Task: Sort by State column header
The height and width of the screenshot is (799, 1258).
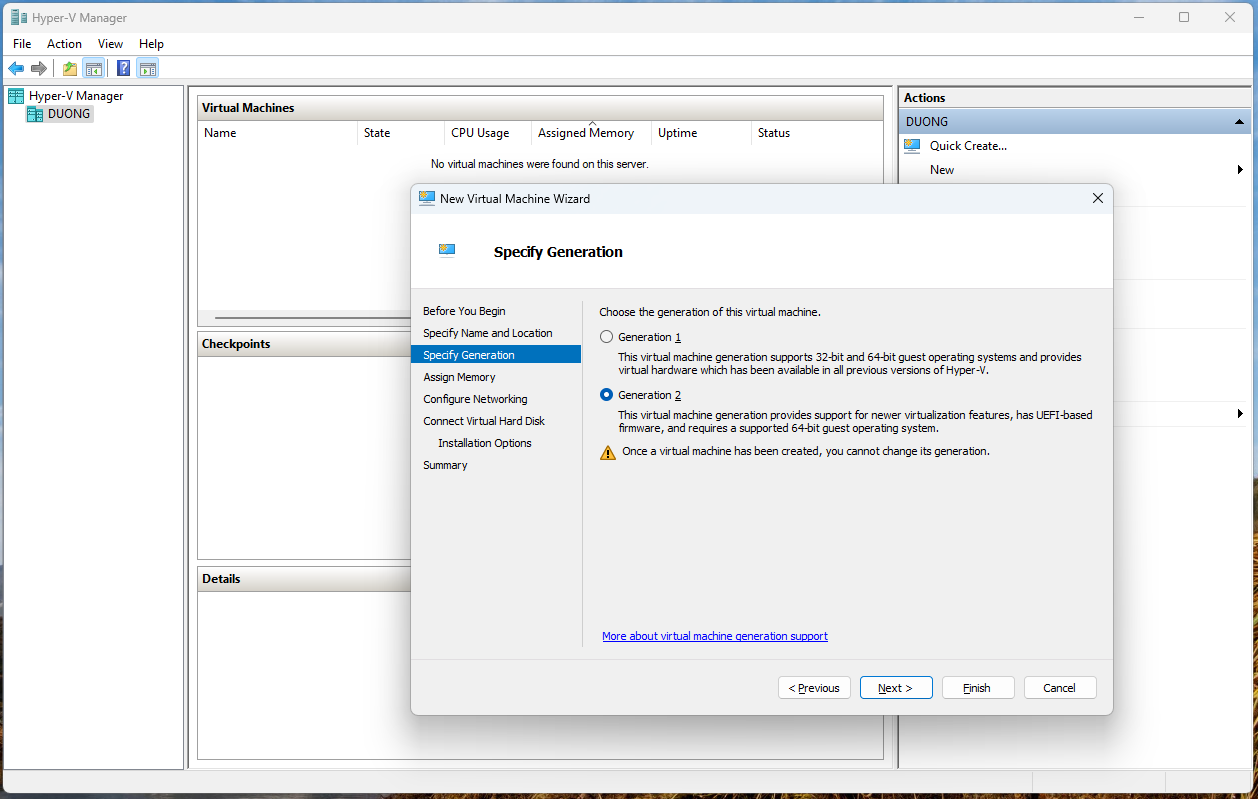Action: point(401,133)
